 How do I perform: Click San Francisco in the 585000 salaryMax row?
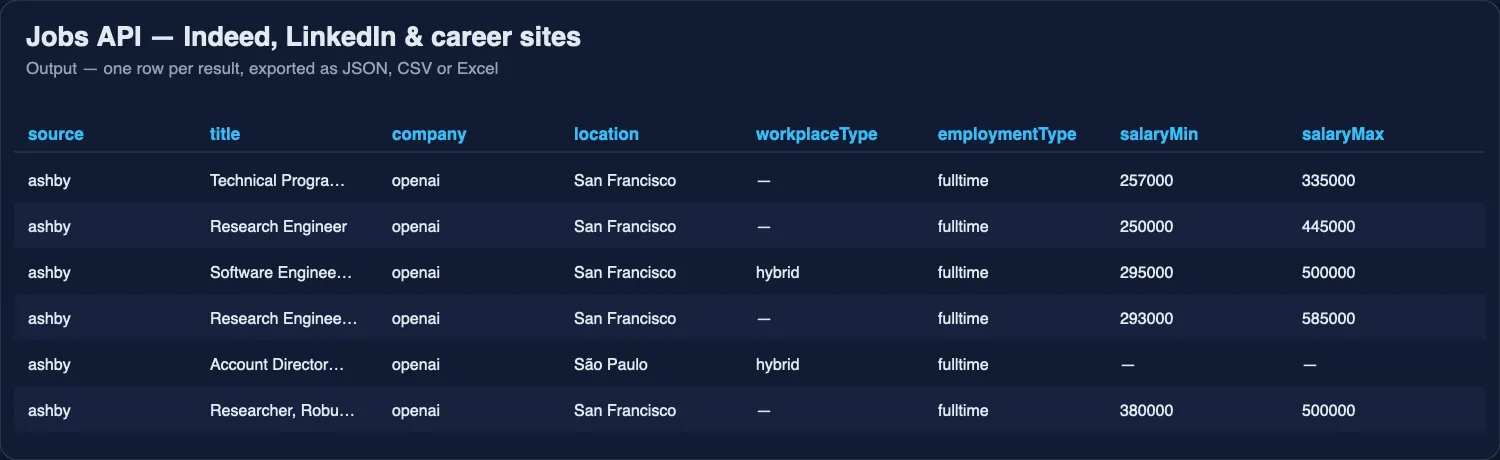(625, 319)
